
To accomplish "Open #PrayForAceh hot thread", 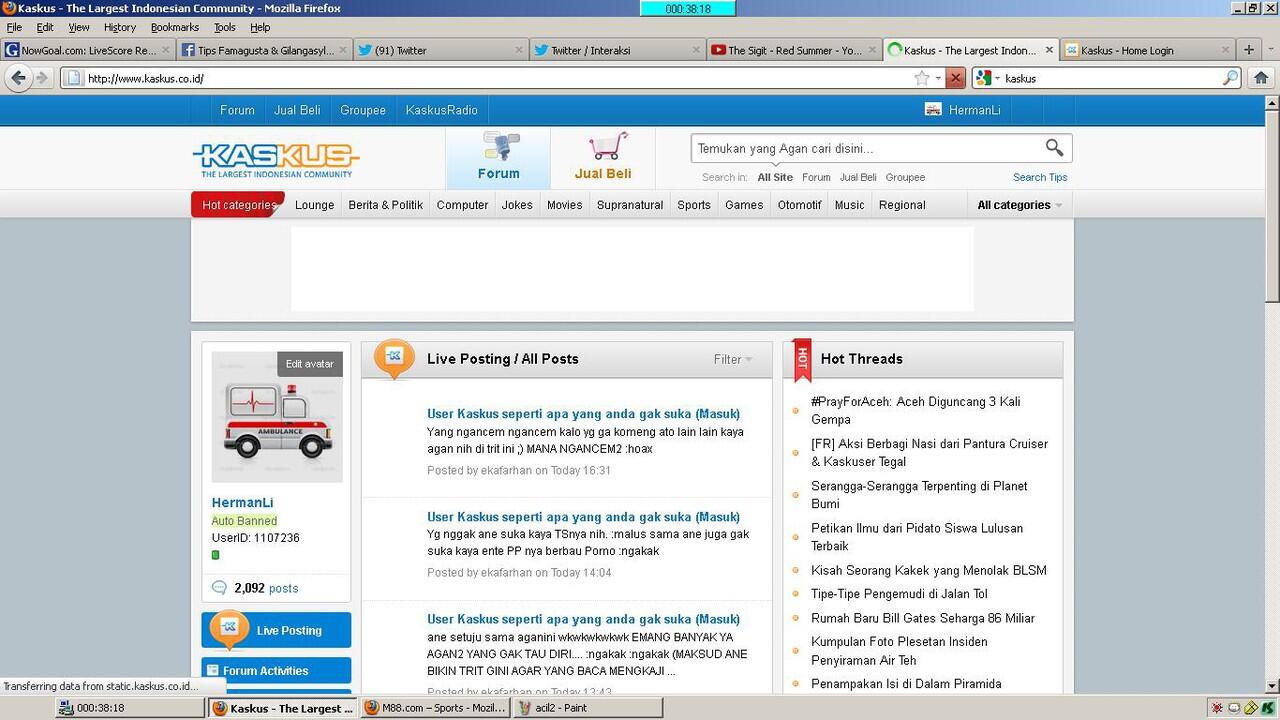I will click(916, 410).
